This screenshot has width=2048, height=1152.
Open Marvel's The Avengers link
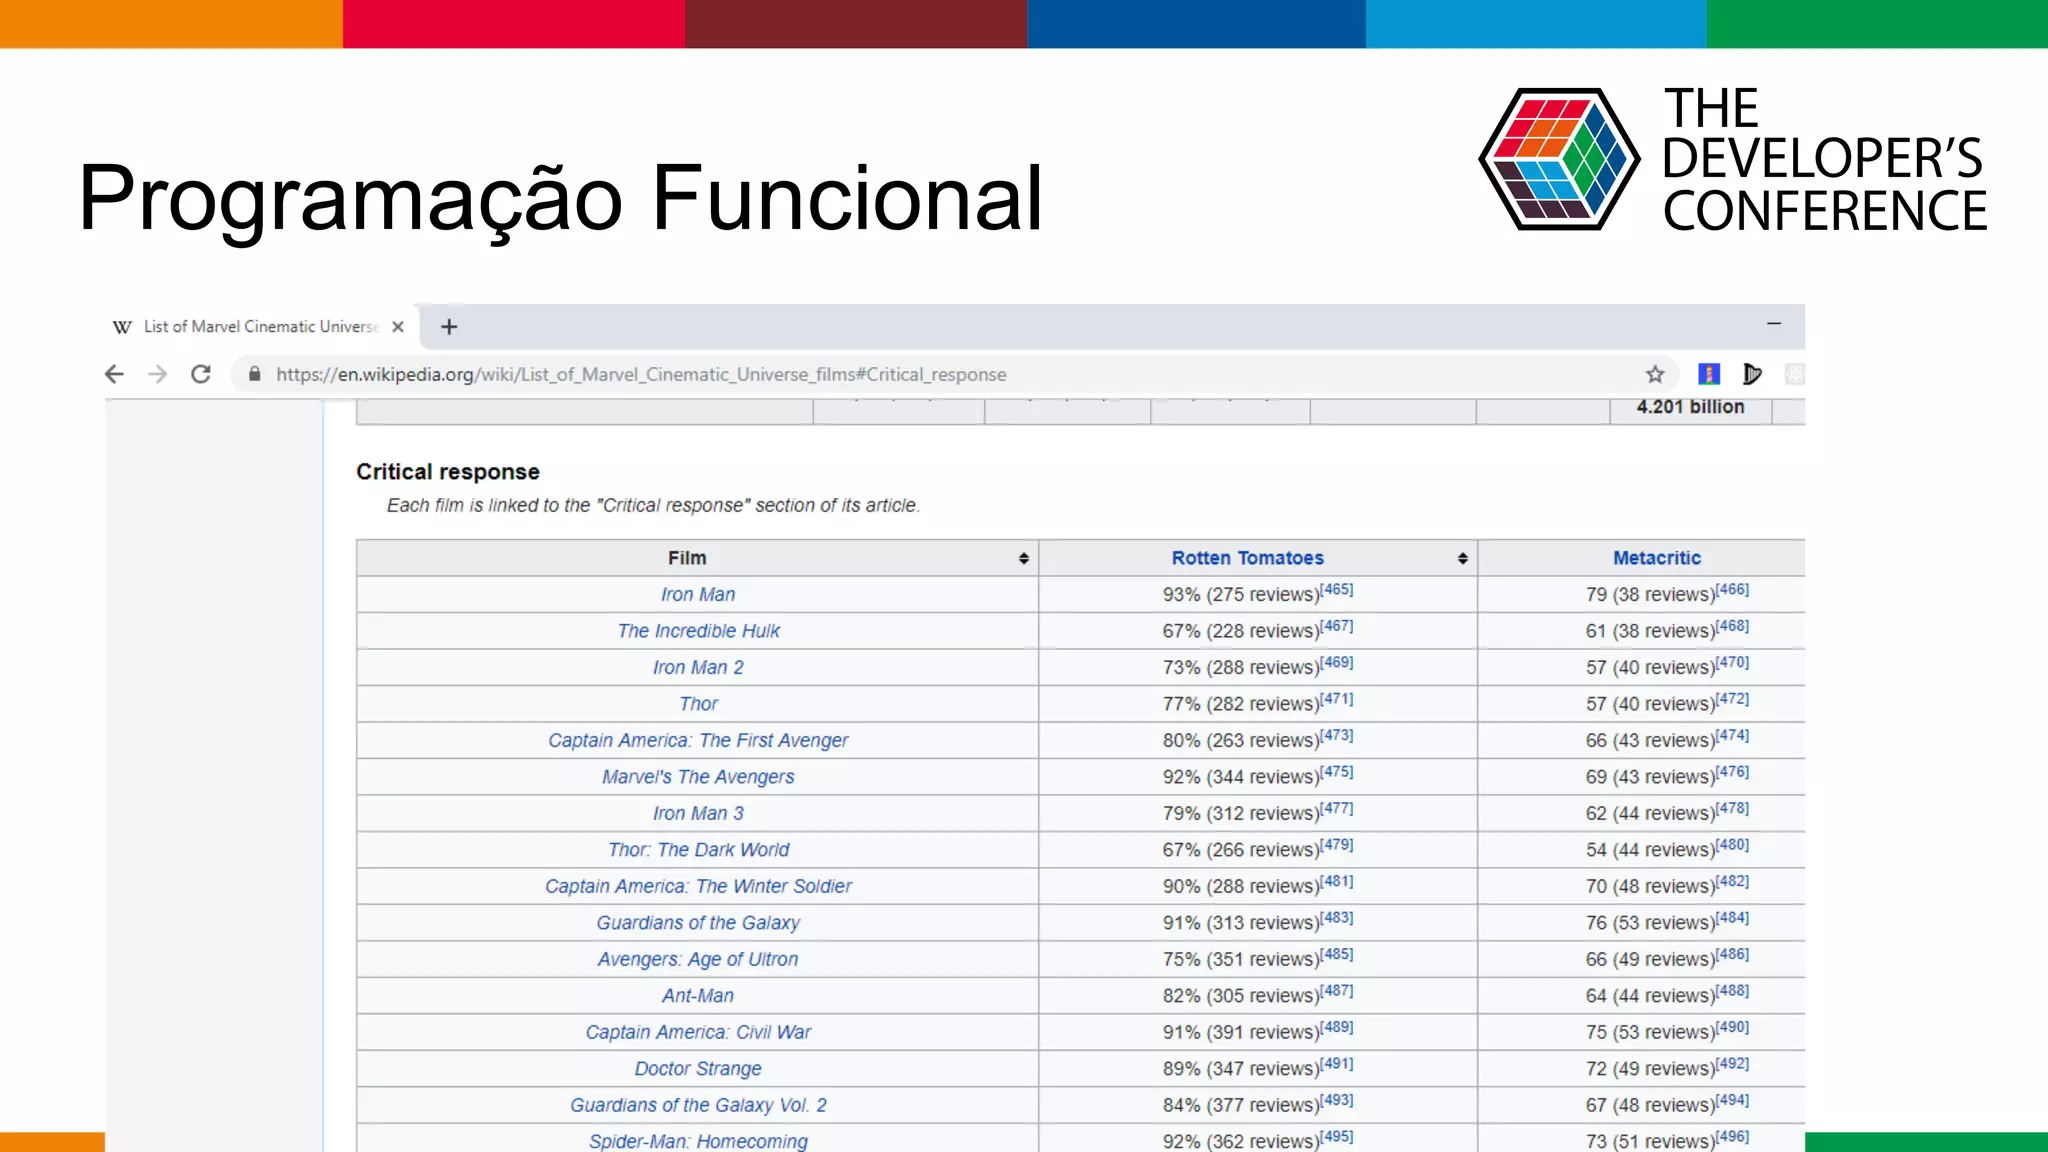(x=698, y=777)
